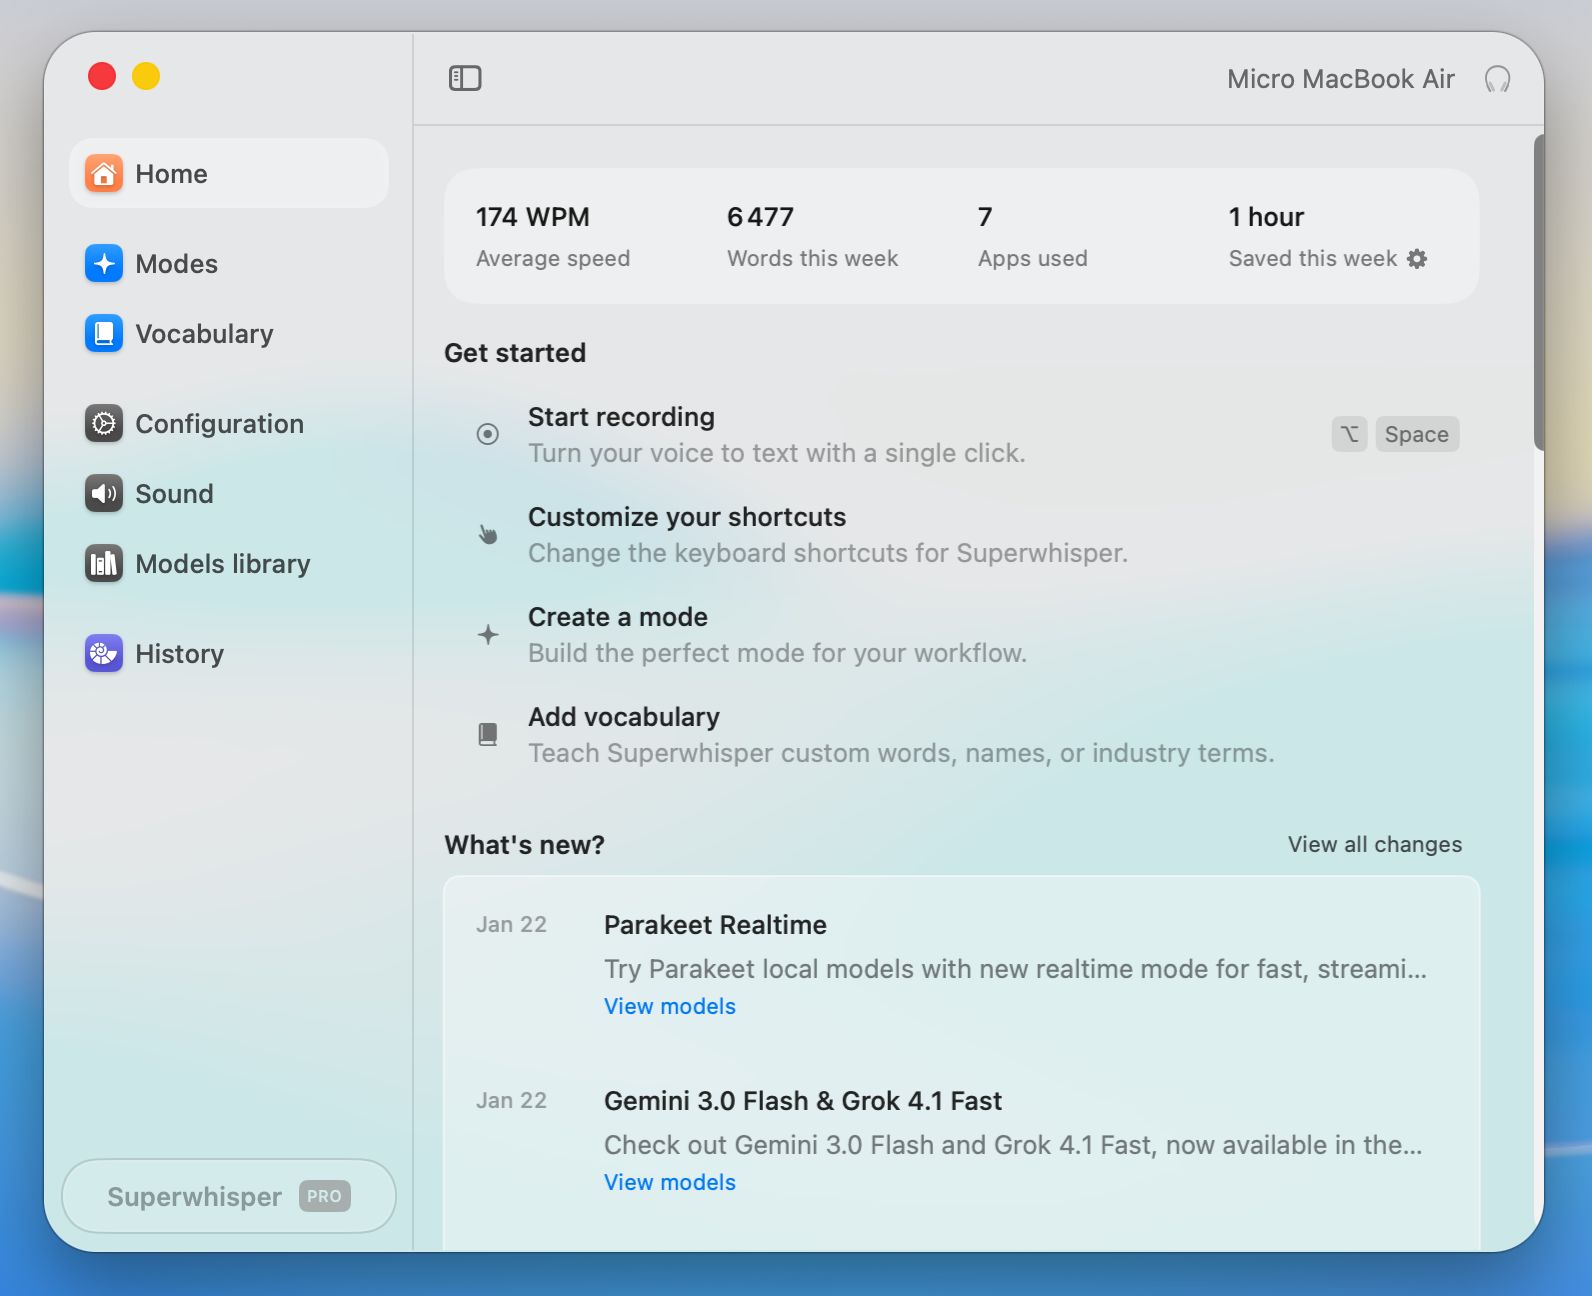Click the Vocabulary book icon
Viewport: 1592px width, 1296px height.
tap(104, 334)
